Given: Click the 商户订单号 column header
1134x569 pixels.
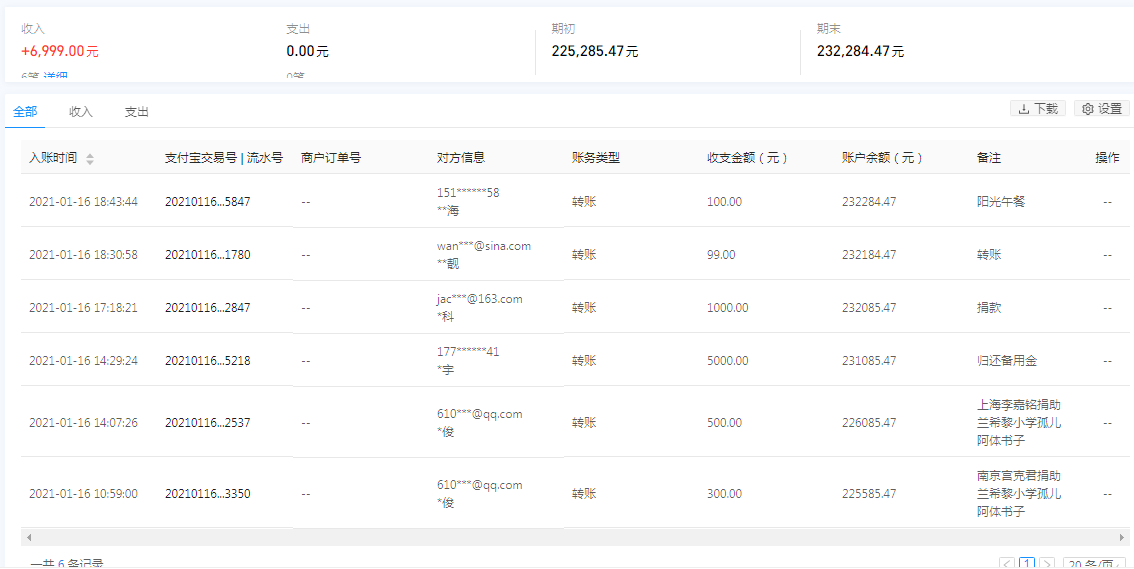Looking at the screenshot, I should click(x=331, y=158).
